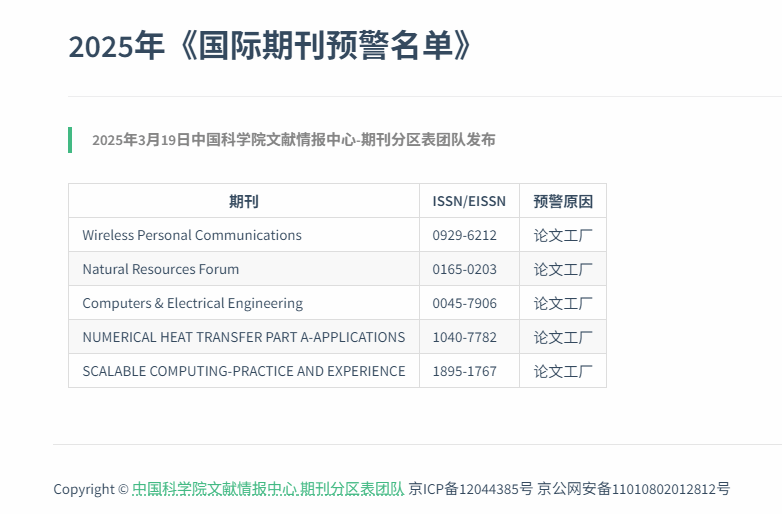The width and height of the screenshot is (782, 514).
Task: Click the 京ICP备12044385号 footer text
Action: coord(471,489)
